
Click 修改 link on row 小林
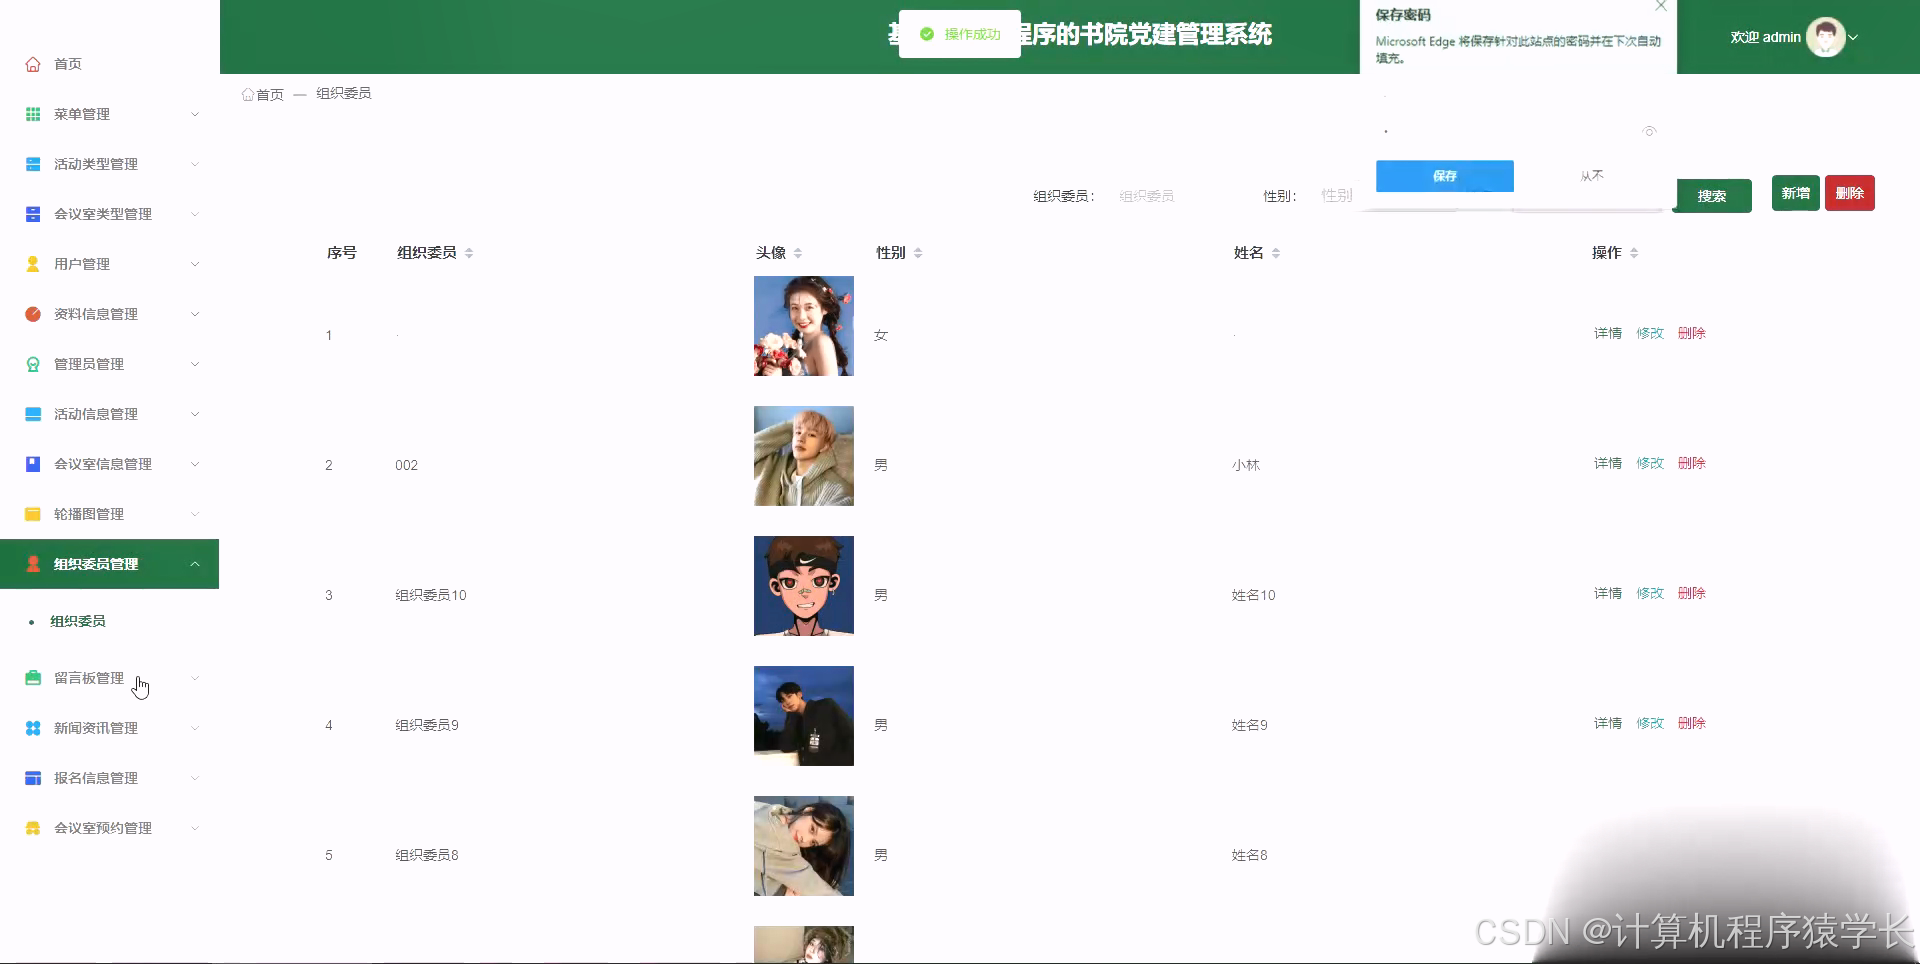1649,462
